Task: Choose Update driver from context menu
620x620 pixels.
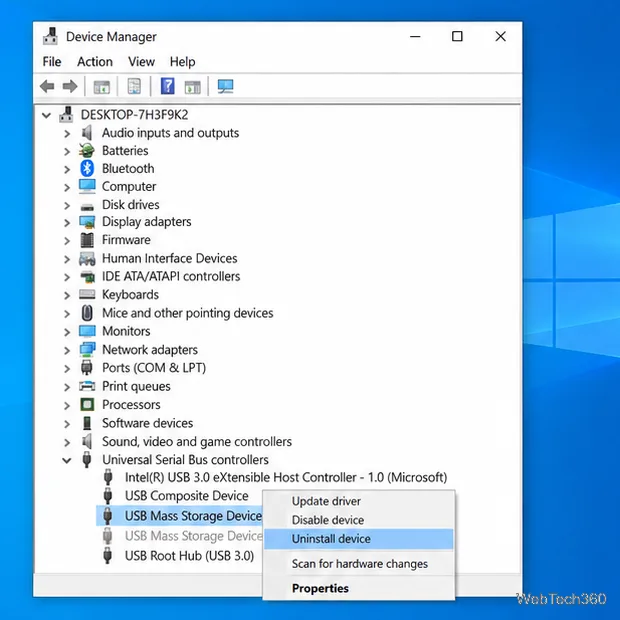Action: pyautogui.click(x=359, y=501)
